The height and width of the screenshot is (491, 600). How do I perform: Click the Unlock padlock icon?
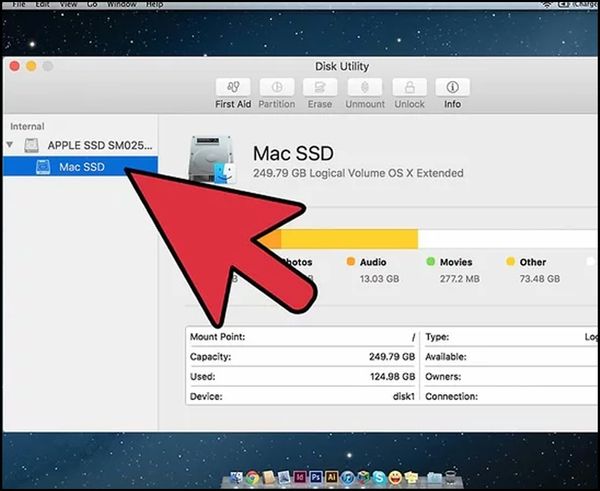tap(408, 88)
